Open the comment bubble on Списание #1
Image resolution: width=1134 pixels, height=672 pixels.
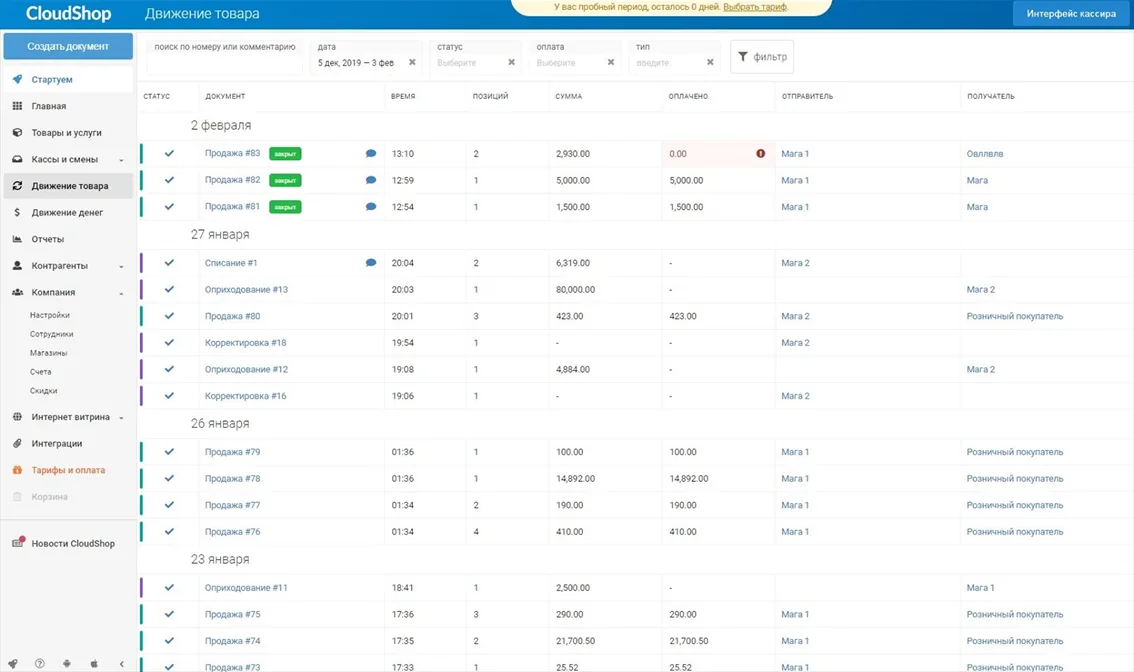point(371,263)
